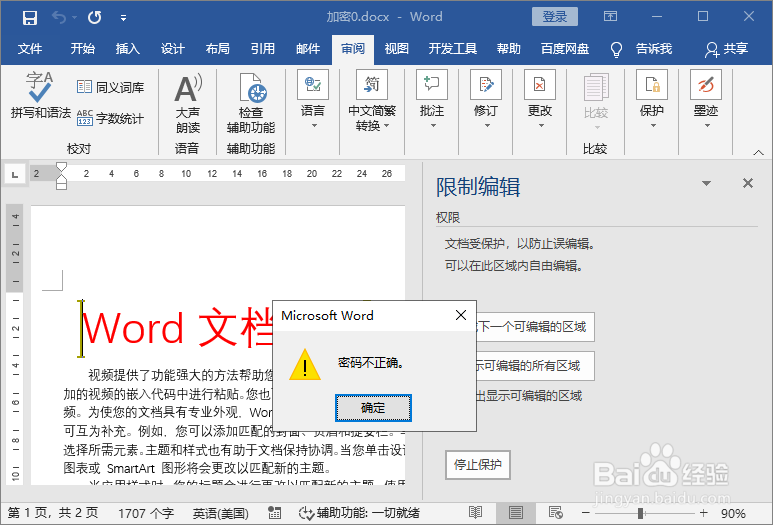Click the zoom out minus button
This screenshot has height=525, width=773.
(x=586, y=513)
